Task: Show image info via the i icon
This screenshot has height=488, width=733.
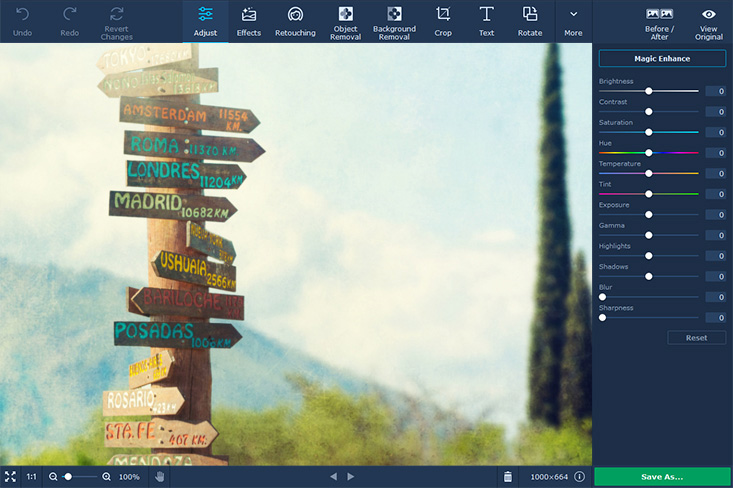Action: point(579,476)
